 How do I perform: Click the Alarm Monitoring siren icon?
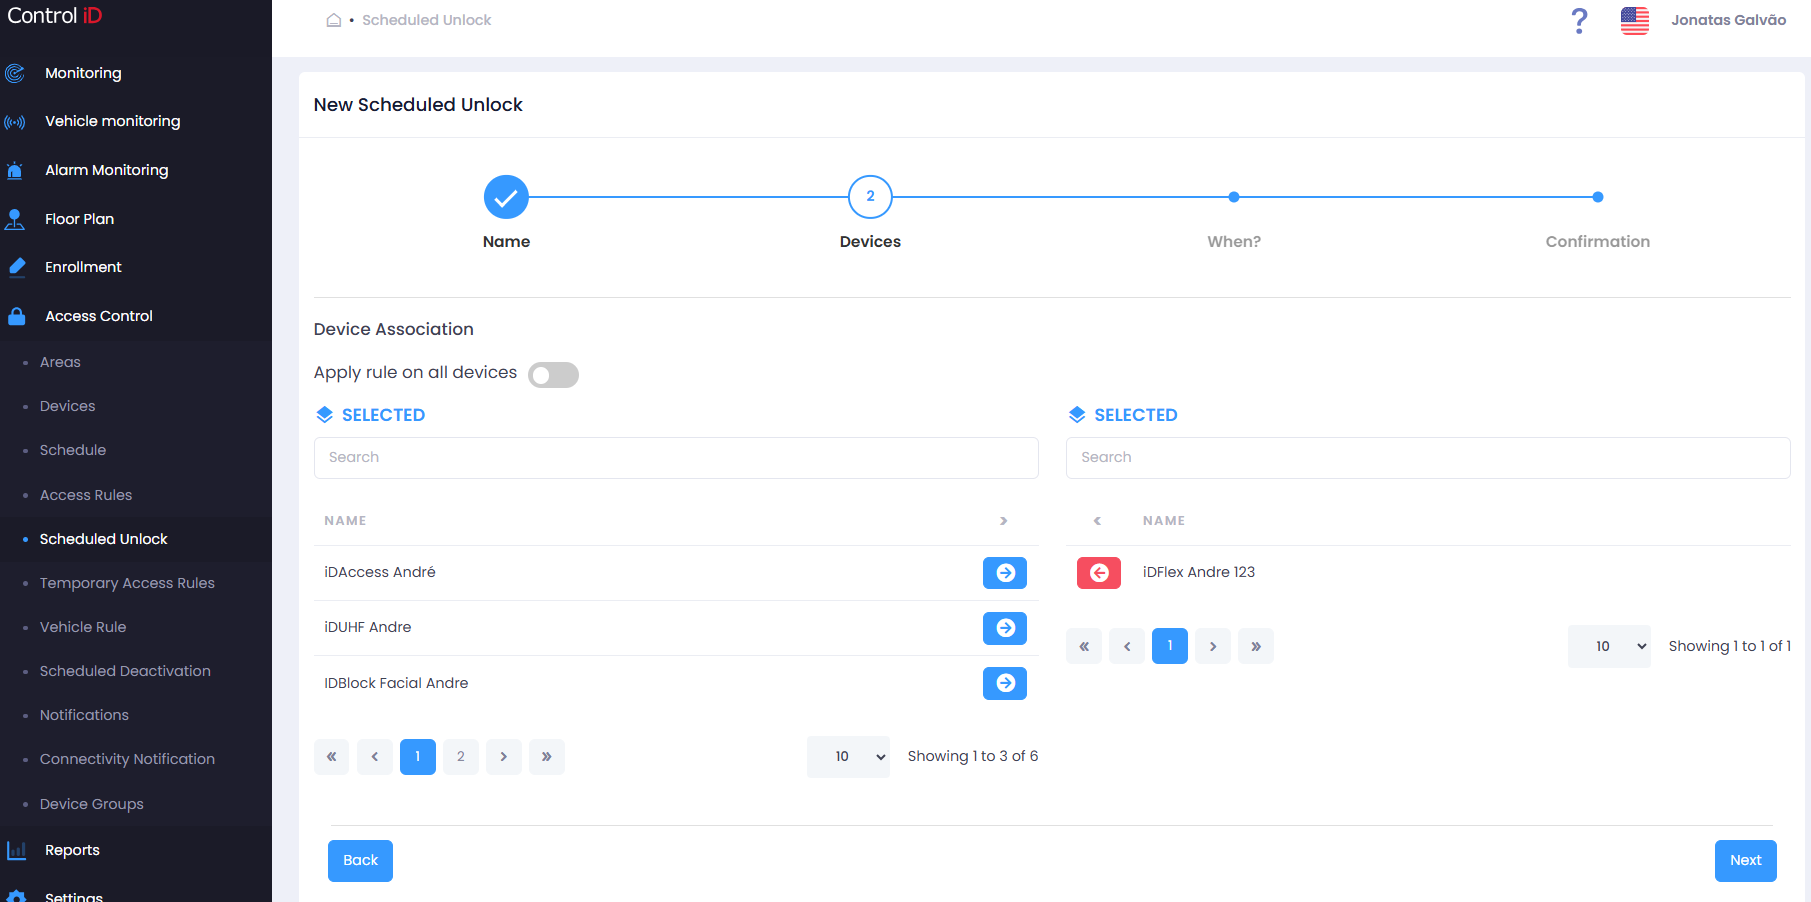[x=15, y=171]
